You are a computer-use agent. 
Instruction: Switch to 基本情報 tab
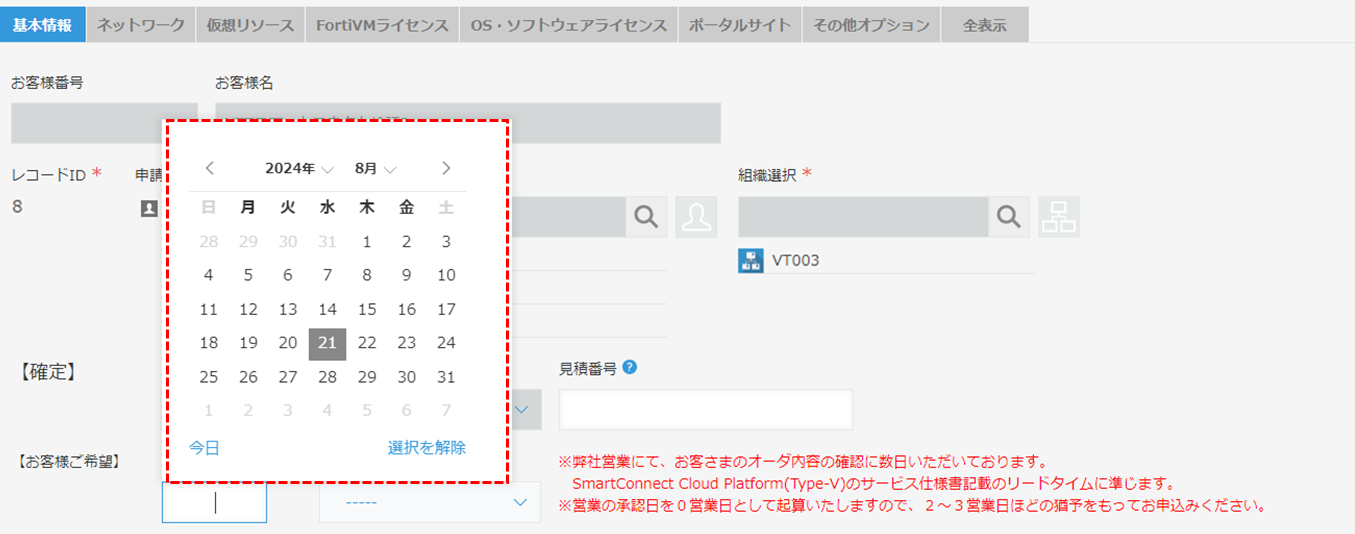(x=43, y=25)
